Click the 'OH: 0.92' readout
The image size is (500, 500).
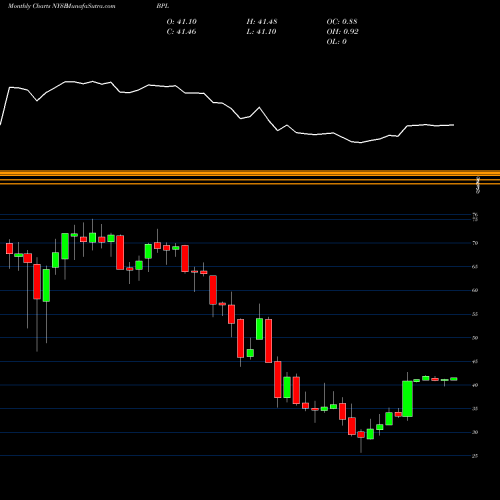(x=342, y=32)
